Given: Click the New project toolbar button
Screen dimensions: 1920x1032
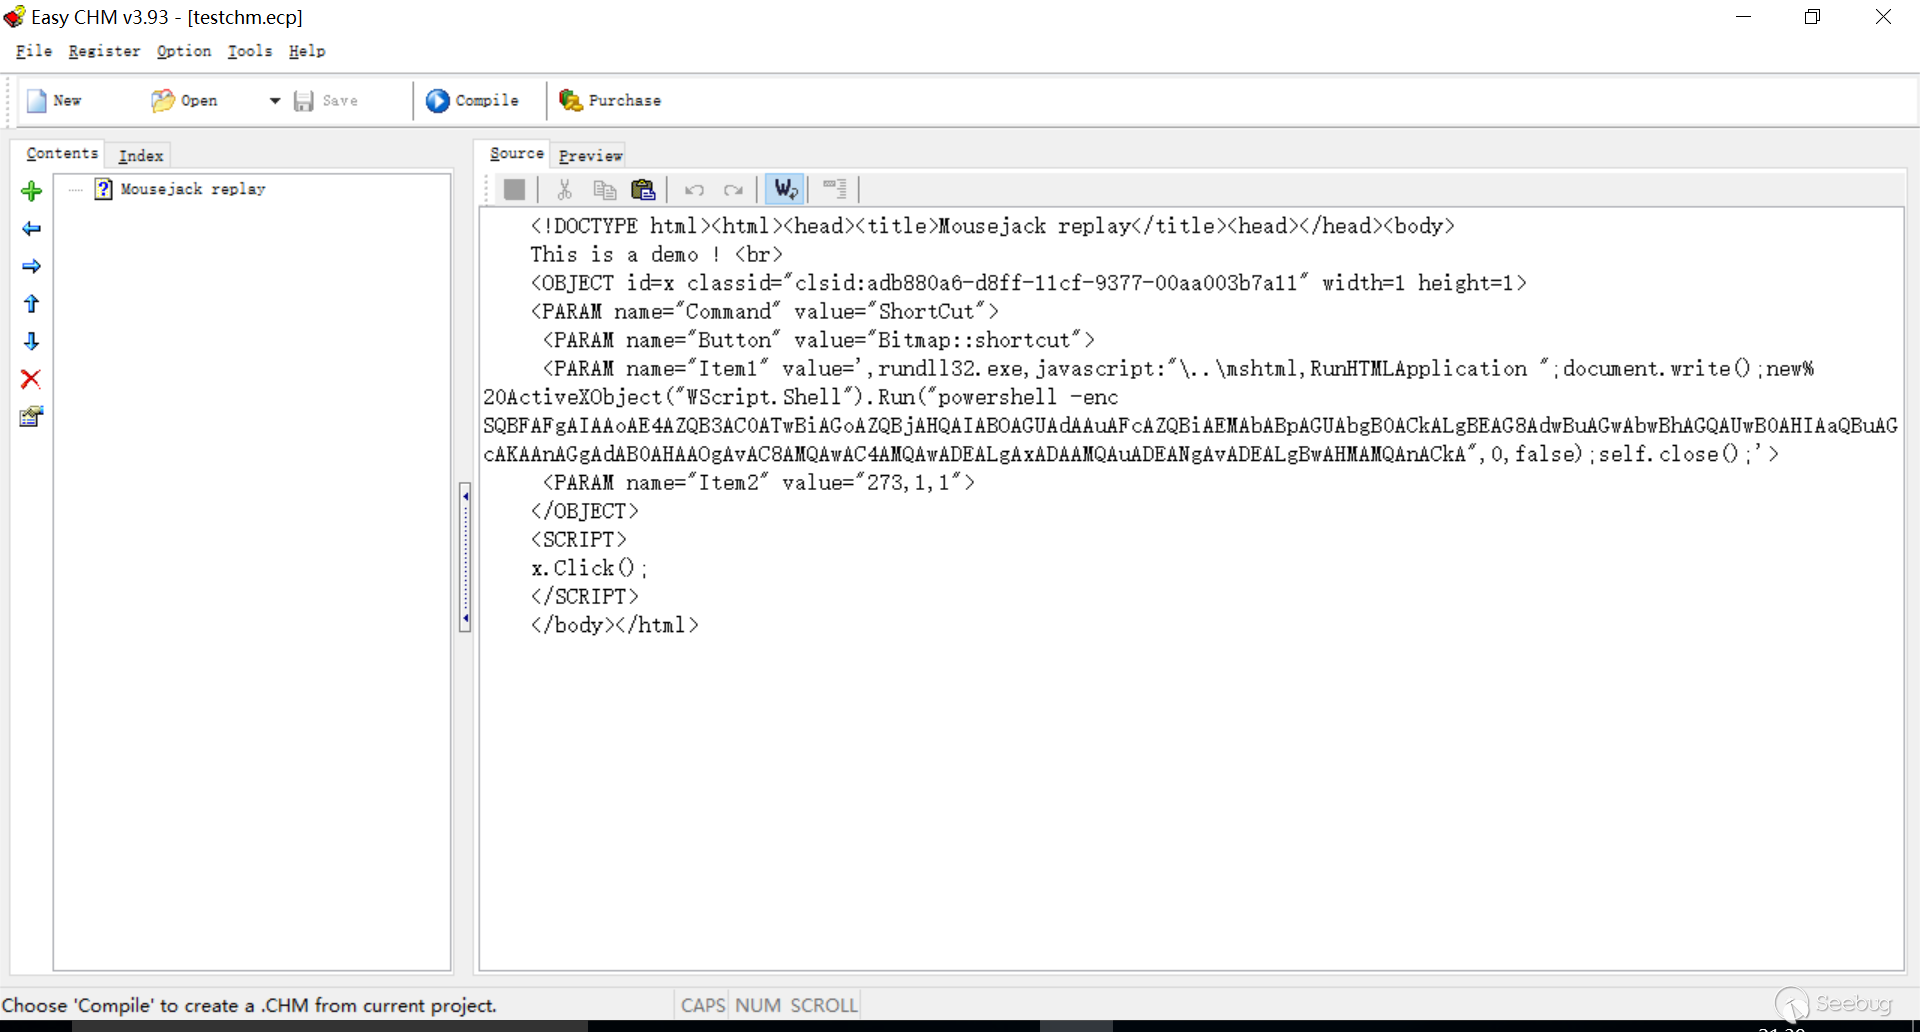Looking at the screenshot, I should pyautogui.click(x=55, y=101).
